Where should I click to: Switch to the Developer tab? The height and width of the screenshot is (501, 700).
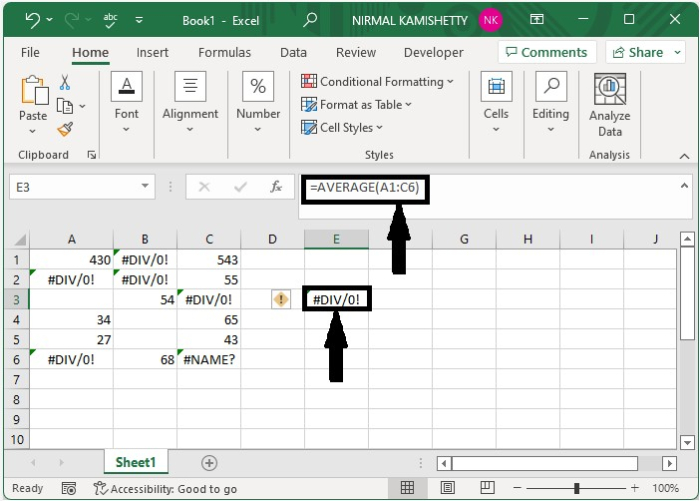coord(433,53)
